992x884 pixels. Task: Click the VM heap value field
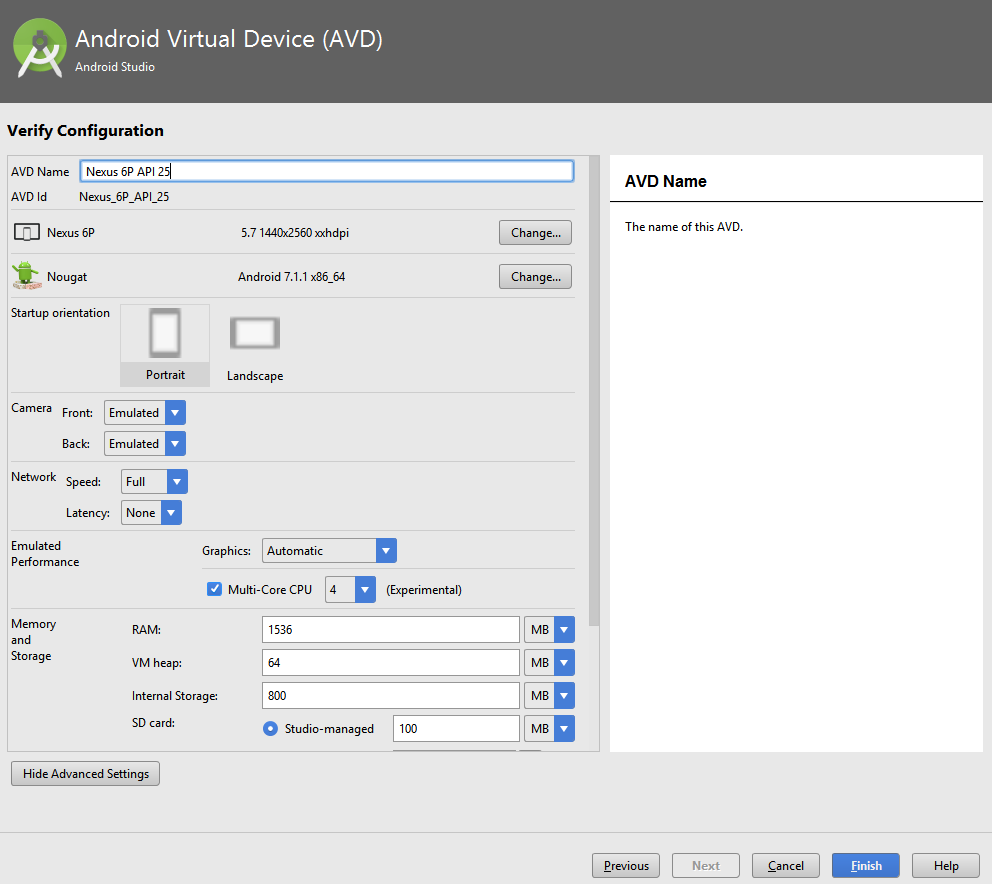(x=390, y=663)
